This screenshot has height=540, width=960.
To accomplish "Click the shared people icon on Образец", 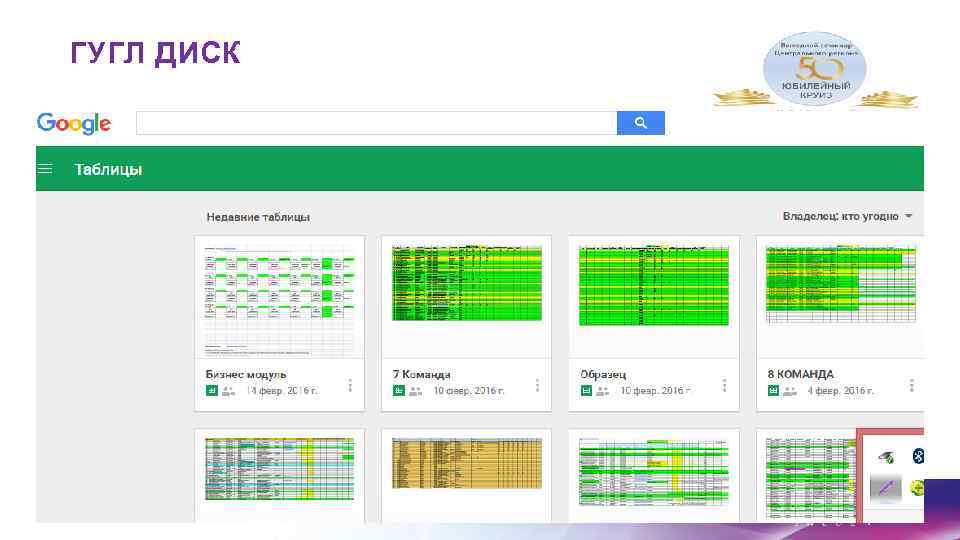I will point(603,391).
